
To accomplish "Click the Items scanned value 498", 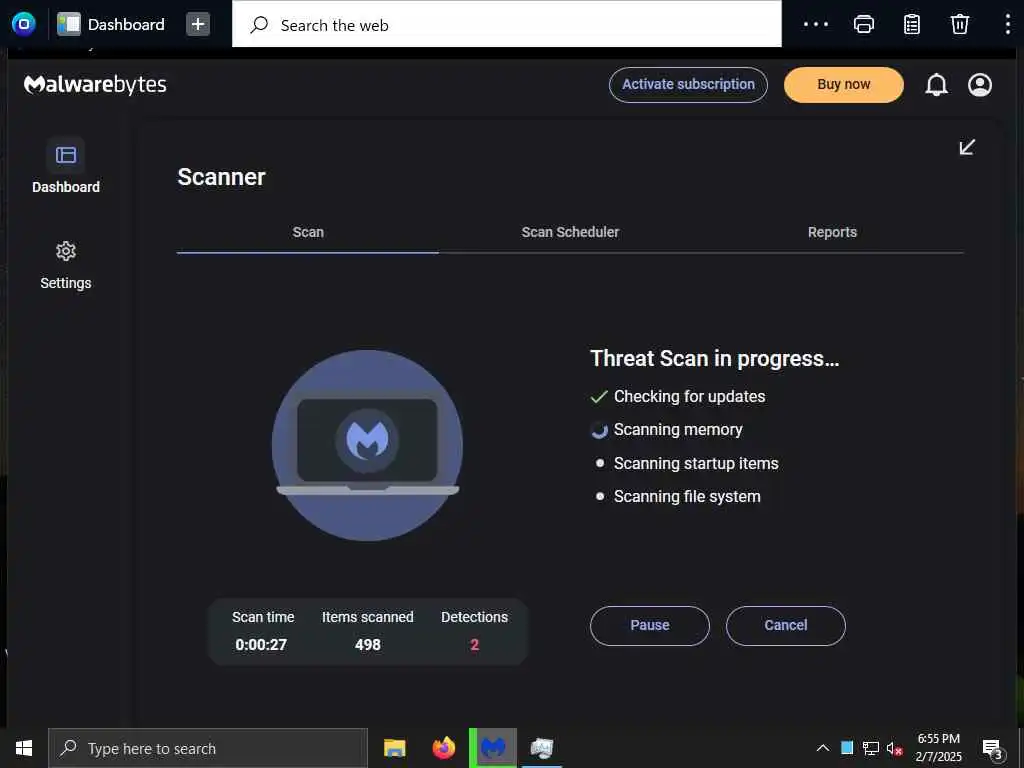I will (368, 645).
